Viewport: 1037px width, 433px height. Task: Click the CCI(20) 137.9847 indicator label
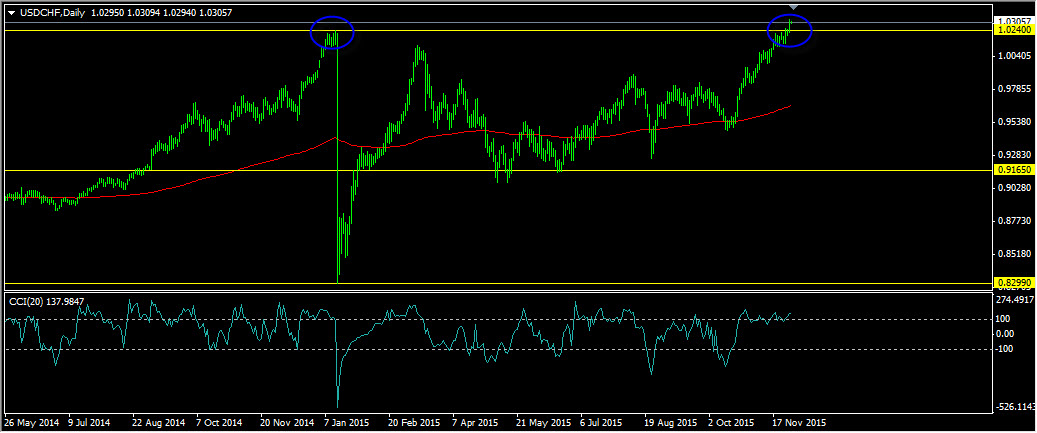coord(46,301)
